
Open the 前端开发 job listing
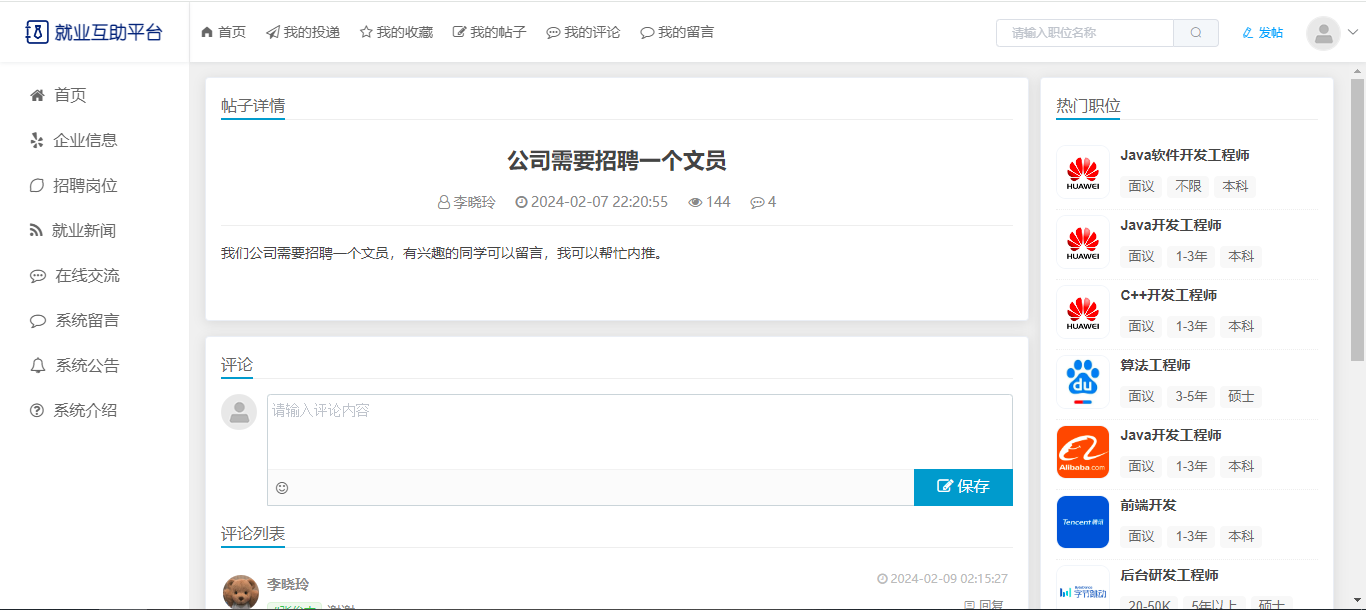pos(1148,505)
